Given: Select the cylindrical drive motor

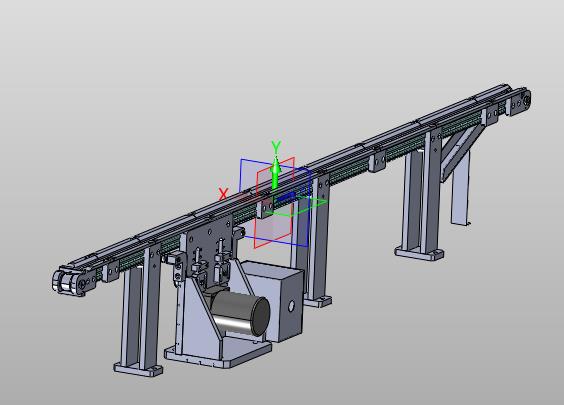Looking at the screenshot, I should pos(240,313).
